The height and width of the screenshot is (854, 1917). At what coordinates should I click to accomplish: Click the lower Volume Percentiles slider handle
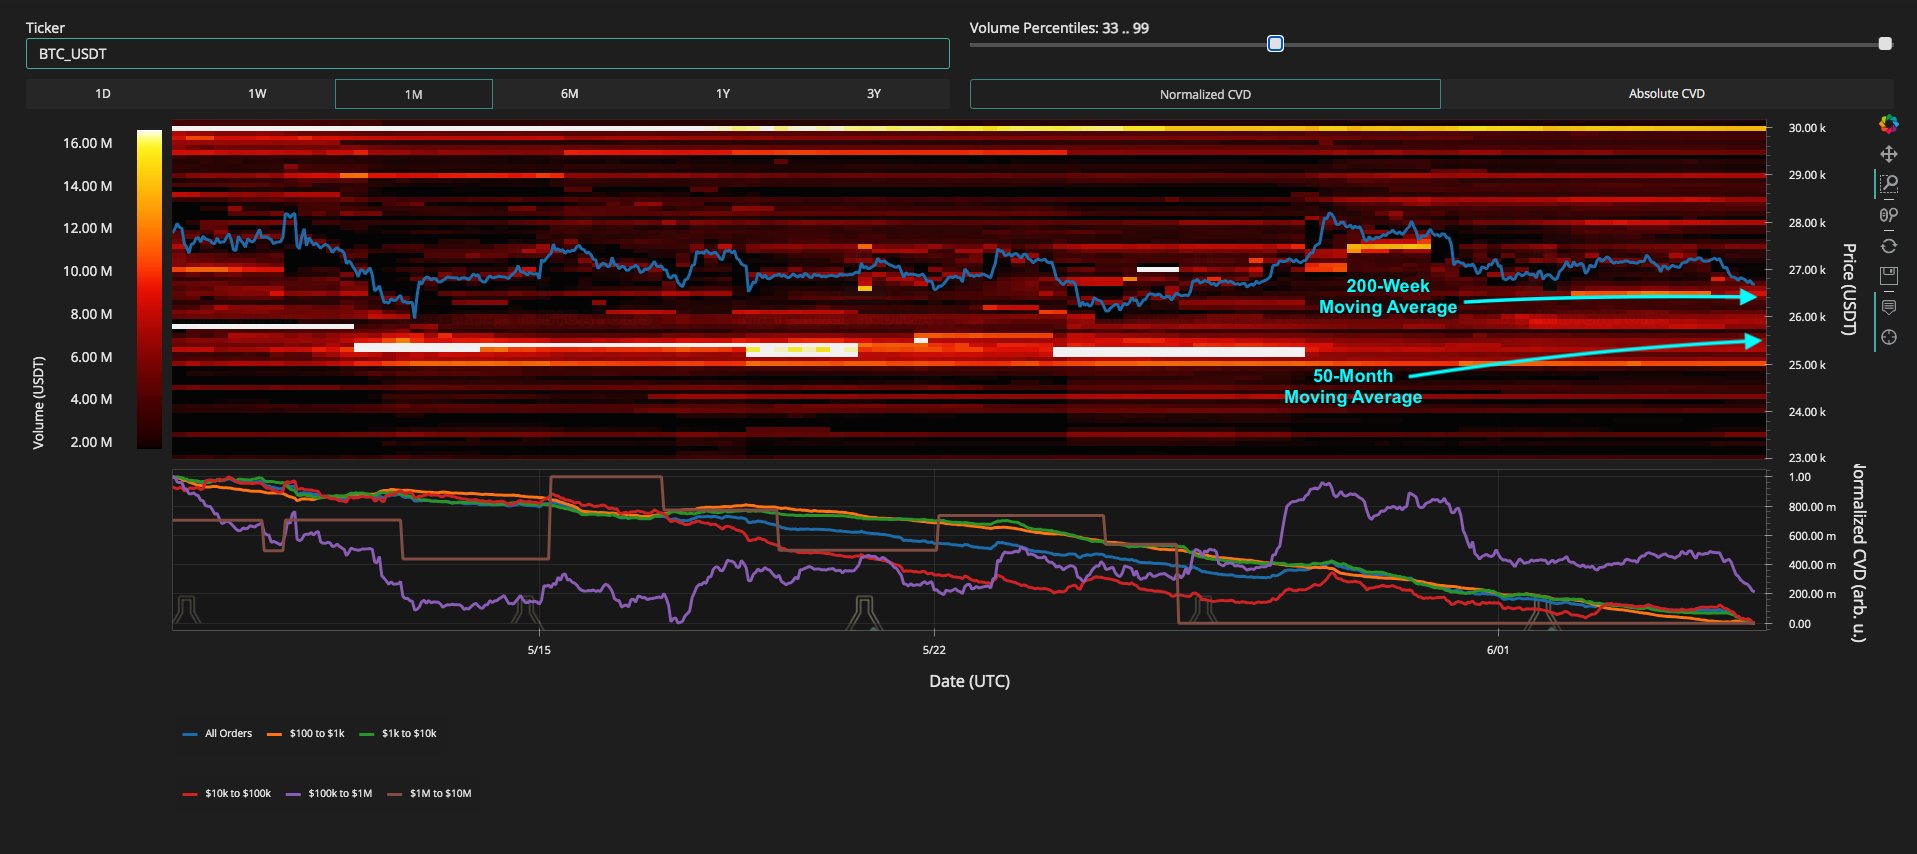point(1275,44)
